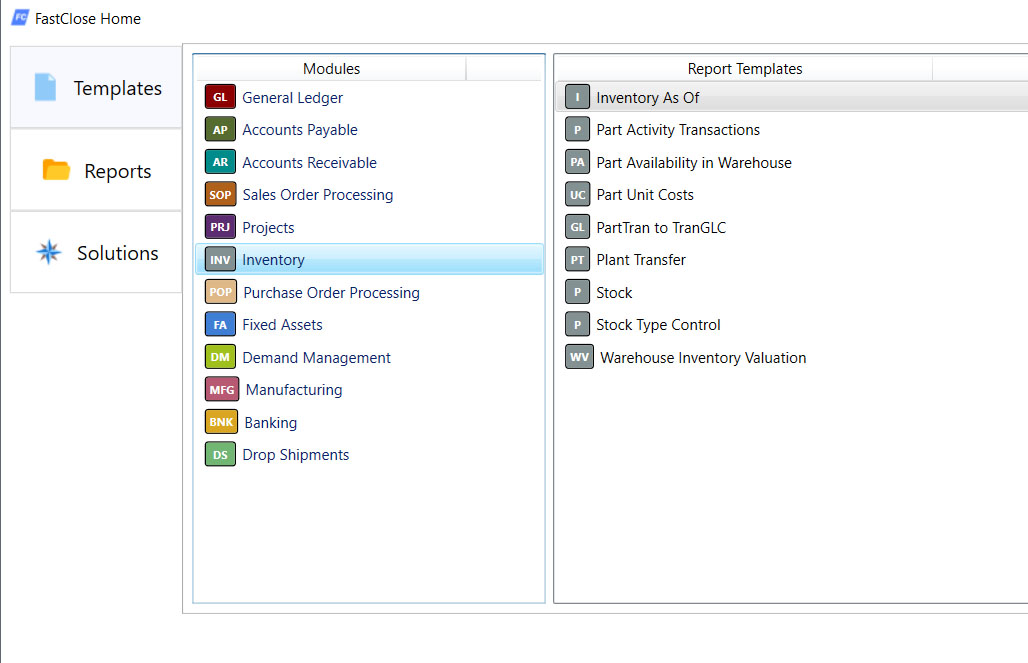Open the Manufacturing module
Image resolution: width=1028 pixels, height=663 pixels.
[x=293, y=390]
